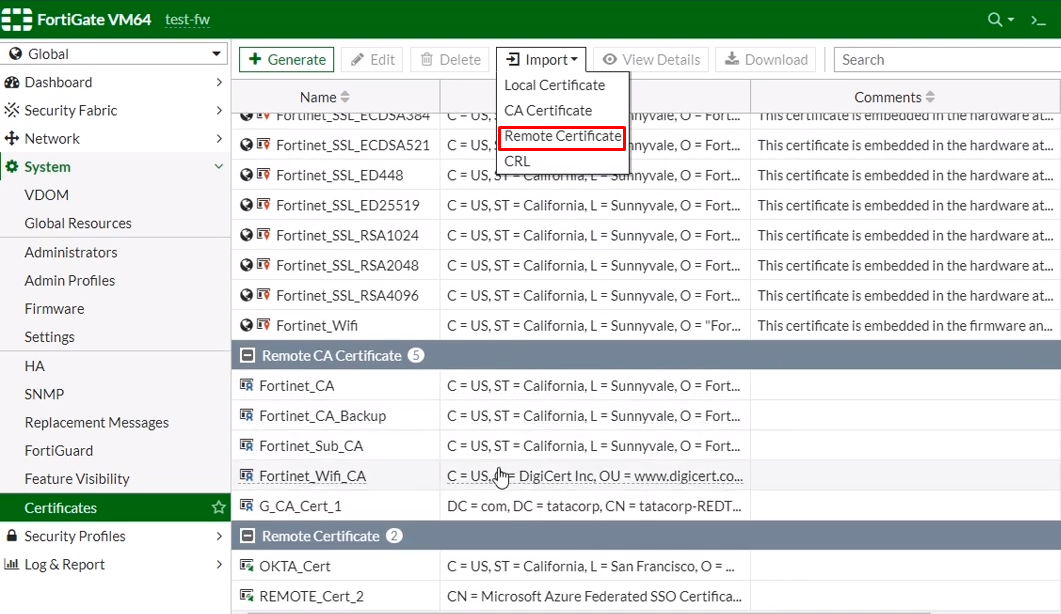Click the certificate Search field

coord(945,60)
